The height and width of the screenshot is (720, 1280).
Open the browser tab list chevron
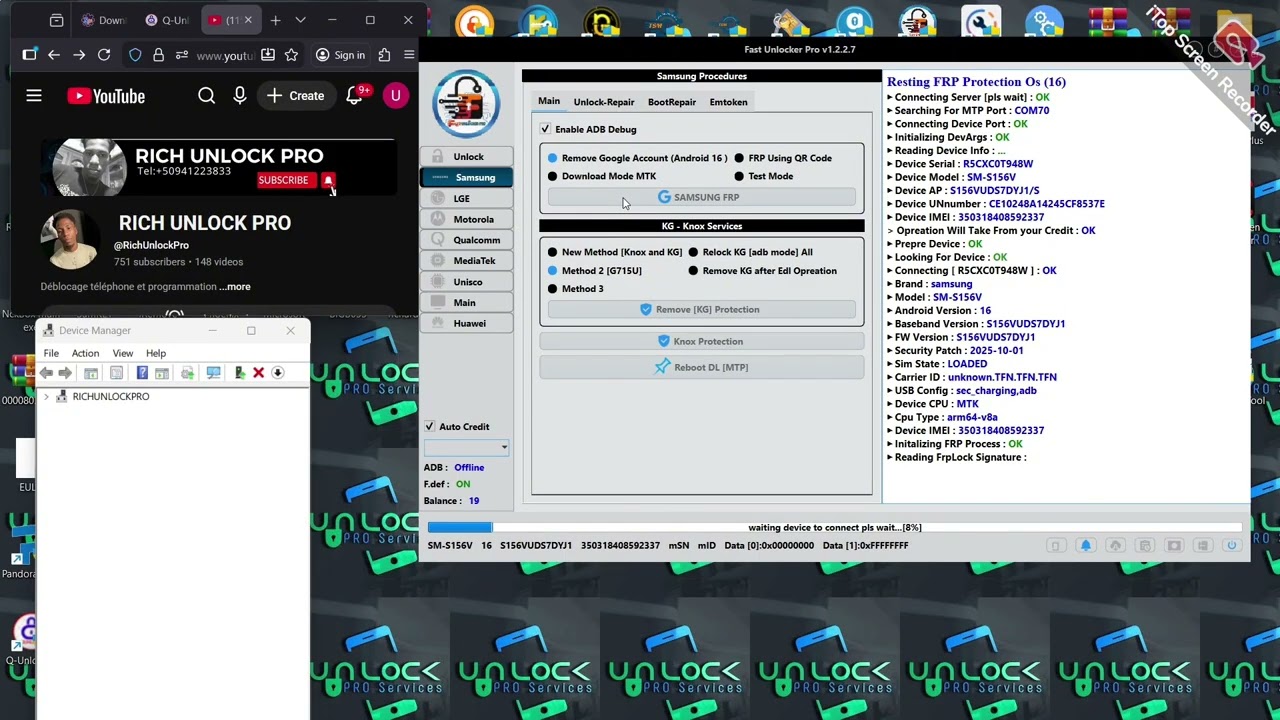click(300, 20)
